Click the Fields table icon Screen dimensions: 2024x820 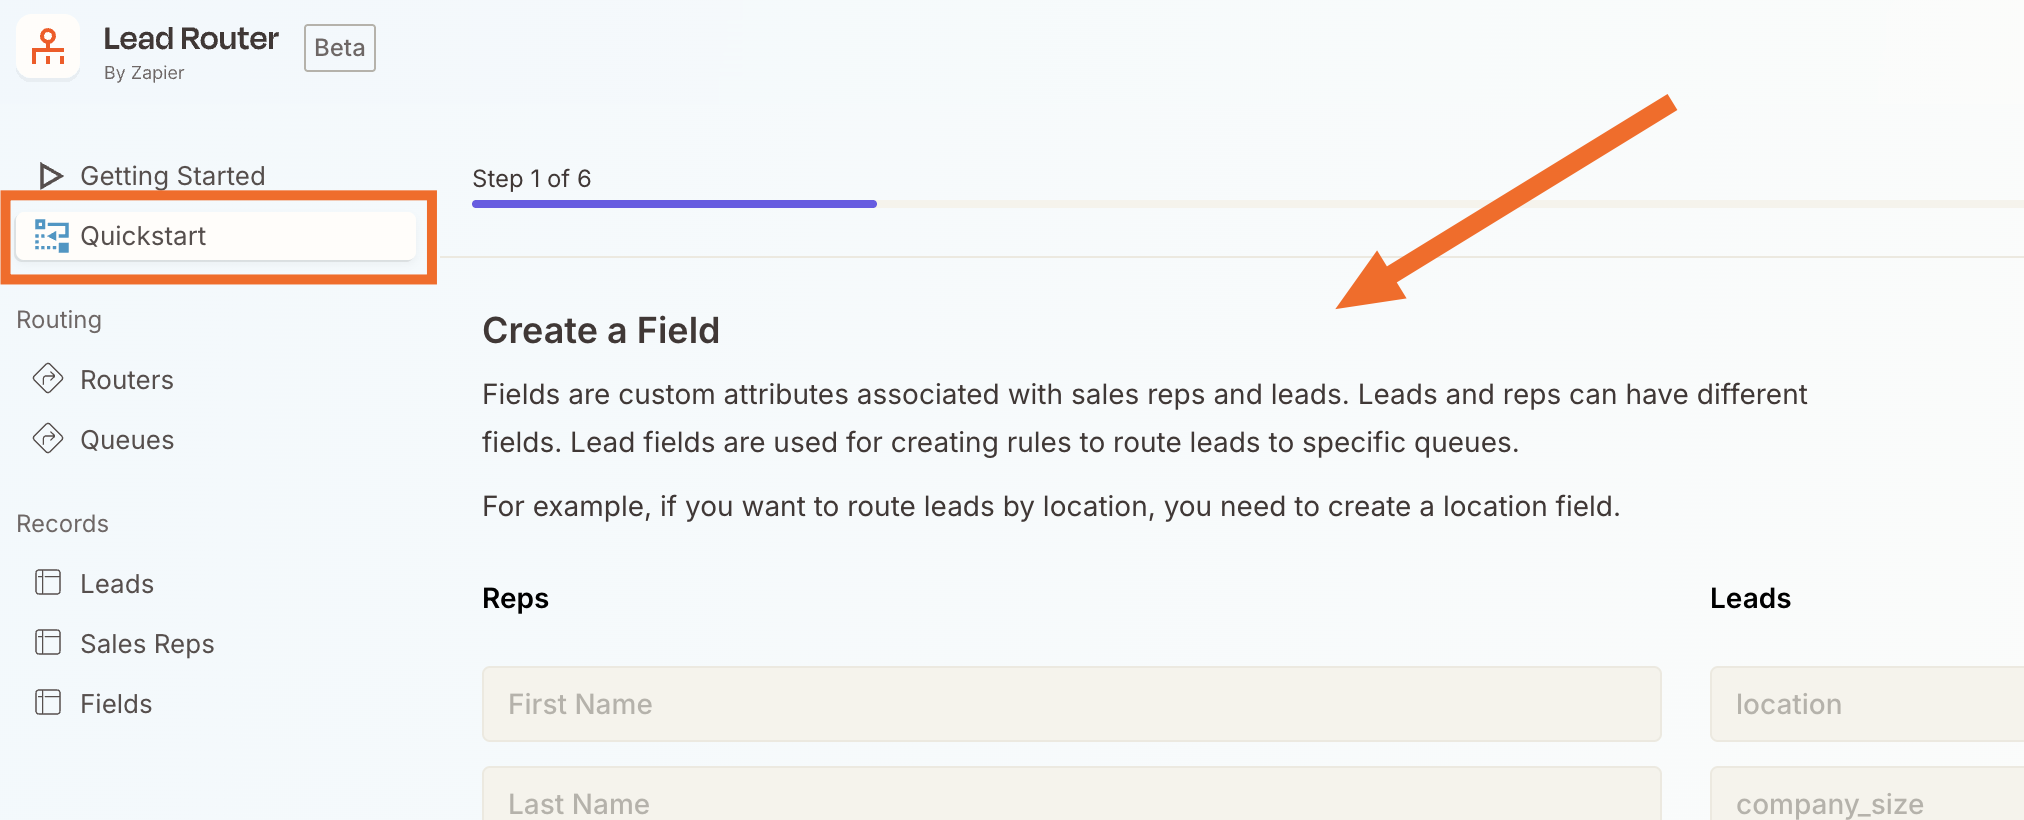tap(48, 702)
